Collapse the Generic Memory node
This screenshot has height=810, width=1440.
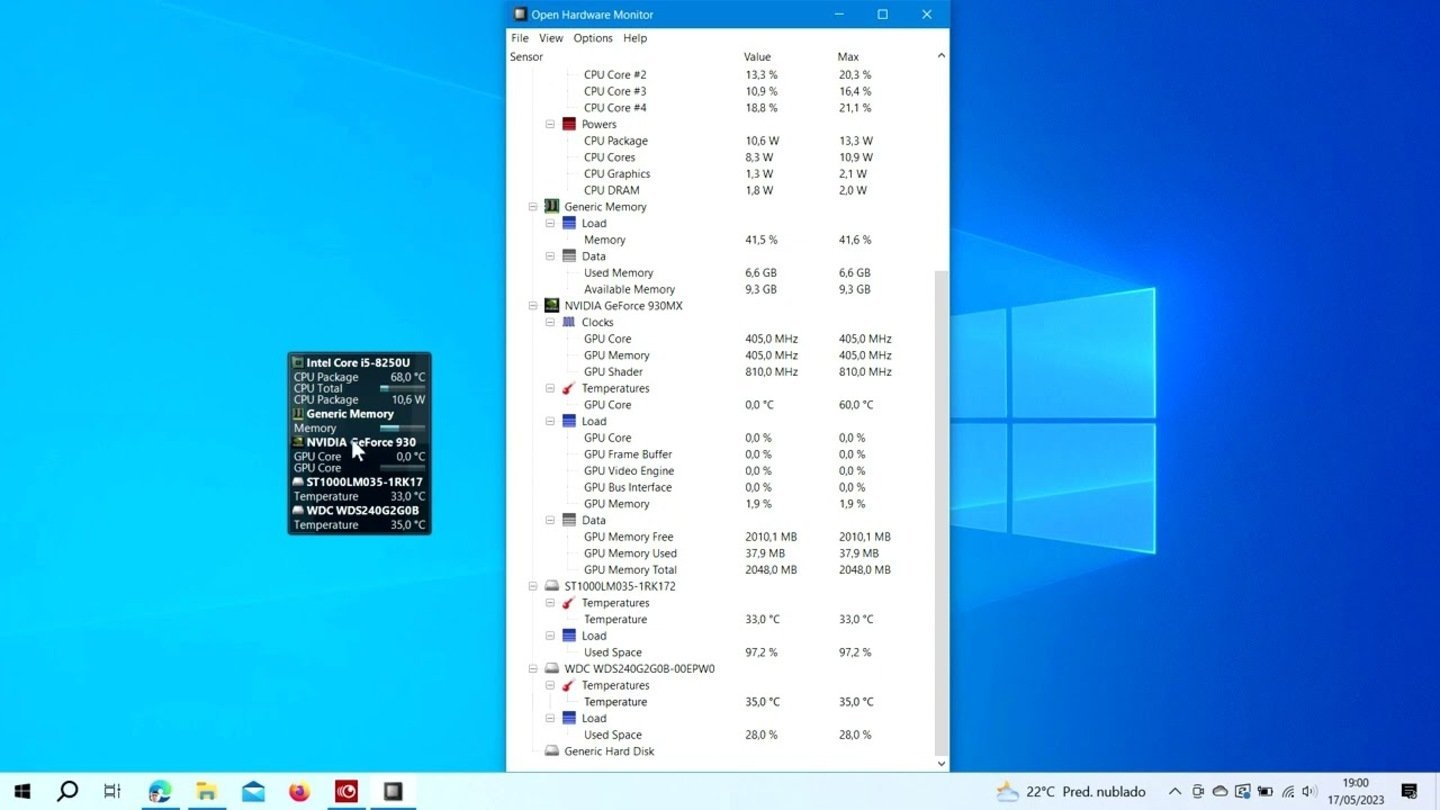point(532,207)
